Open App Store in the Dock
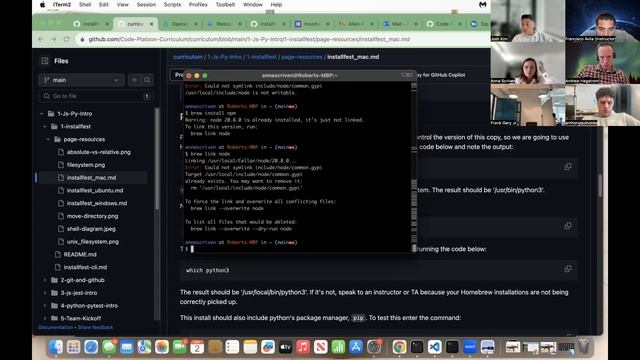 tap(356, 347)
